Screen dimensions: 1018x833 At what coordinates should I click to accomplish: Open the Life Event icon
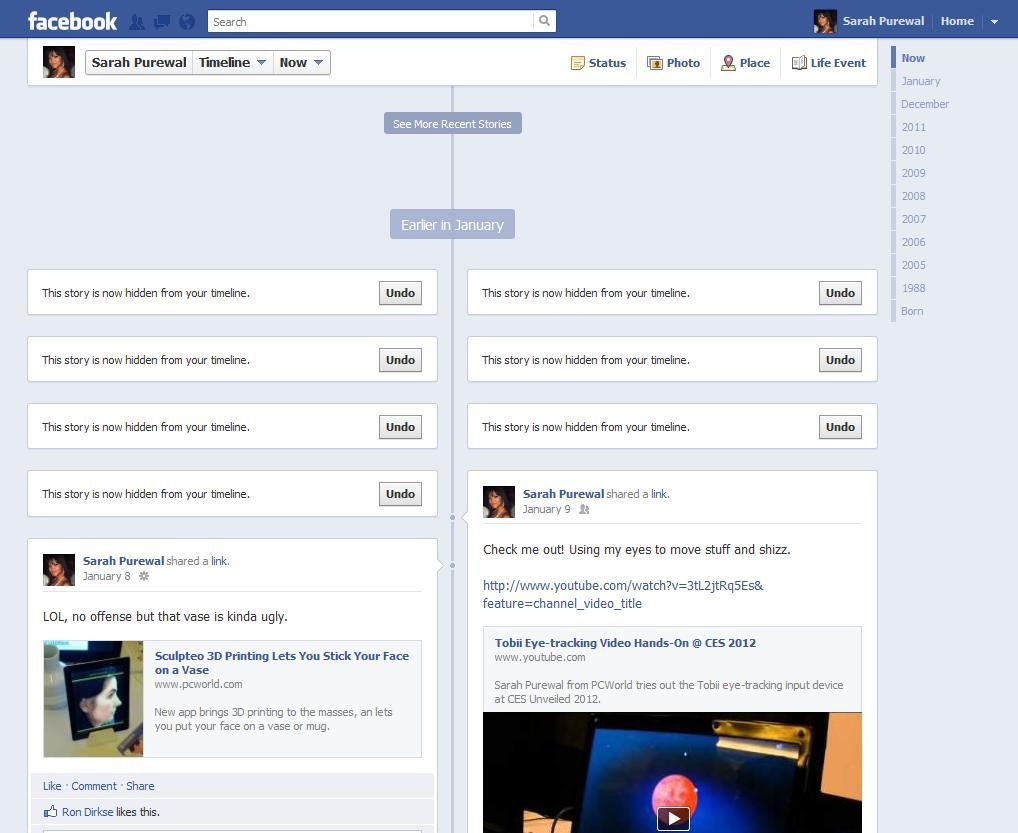click(799, 62)
